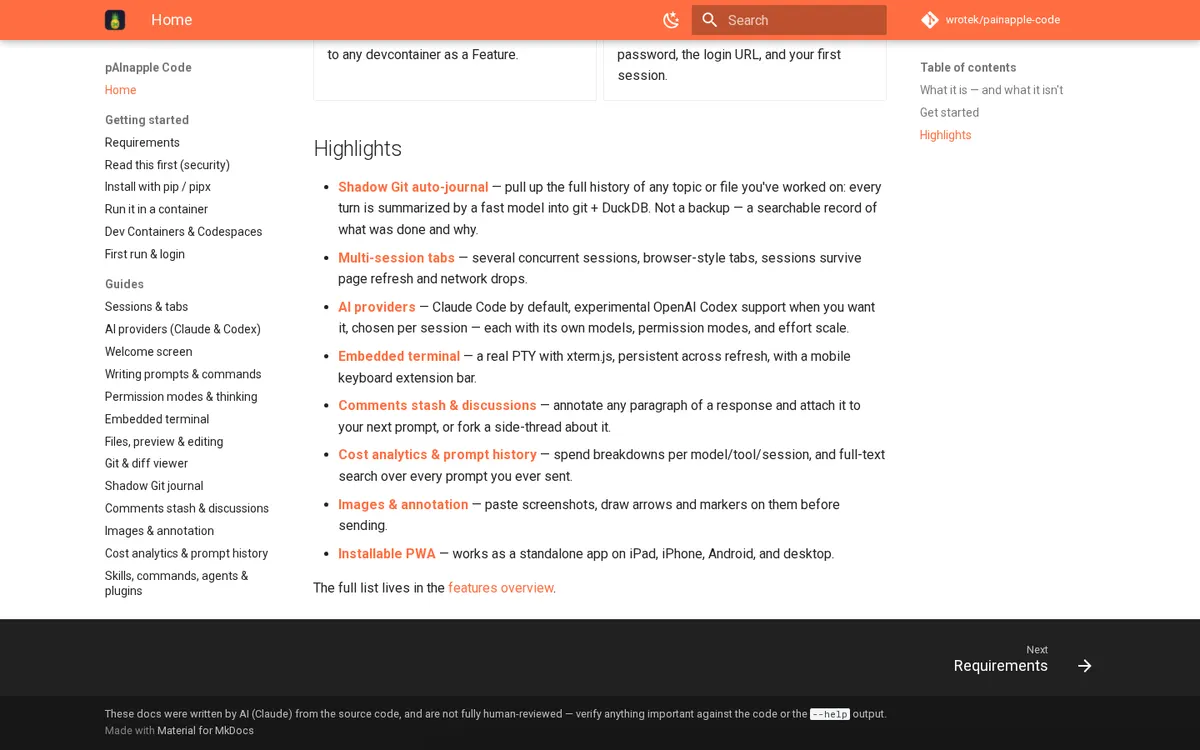The height and width of the screenshot is (750, 1200).
Task: Open Requirements in the Getting started section
Action: [x=142, y=143]
